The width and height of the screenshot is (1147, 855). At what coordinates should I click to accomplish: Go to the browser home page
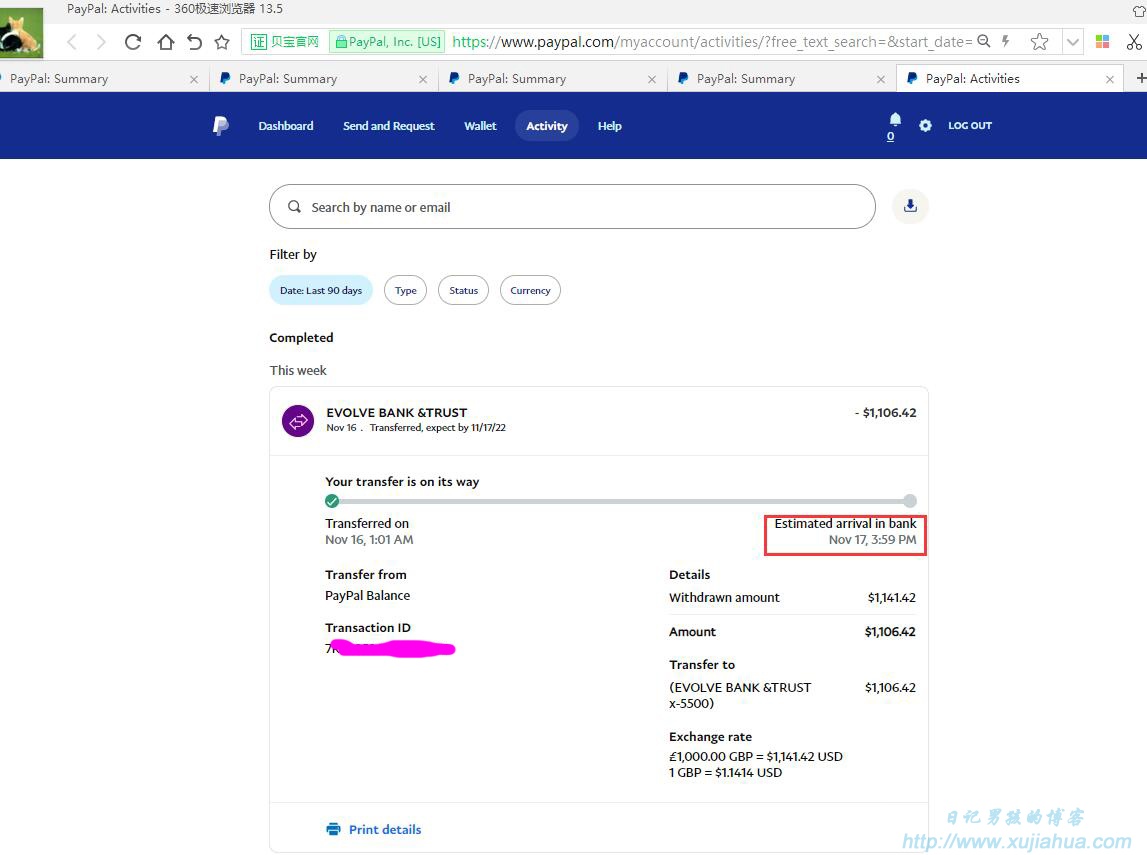tap(165, 42)
